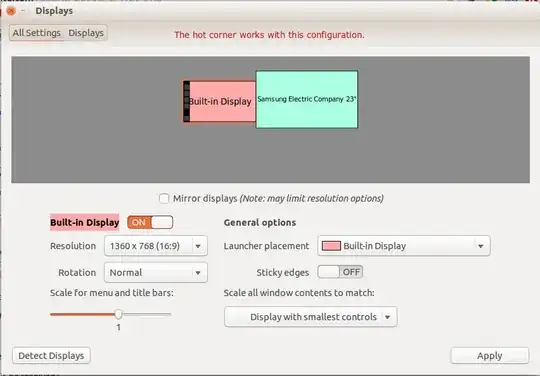Image resolution: width=540 pixels, height=376 pixels.
Task: Enable the Mirror displays checkbox
Action: tap(164, 198)
